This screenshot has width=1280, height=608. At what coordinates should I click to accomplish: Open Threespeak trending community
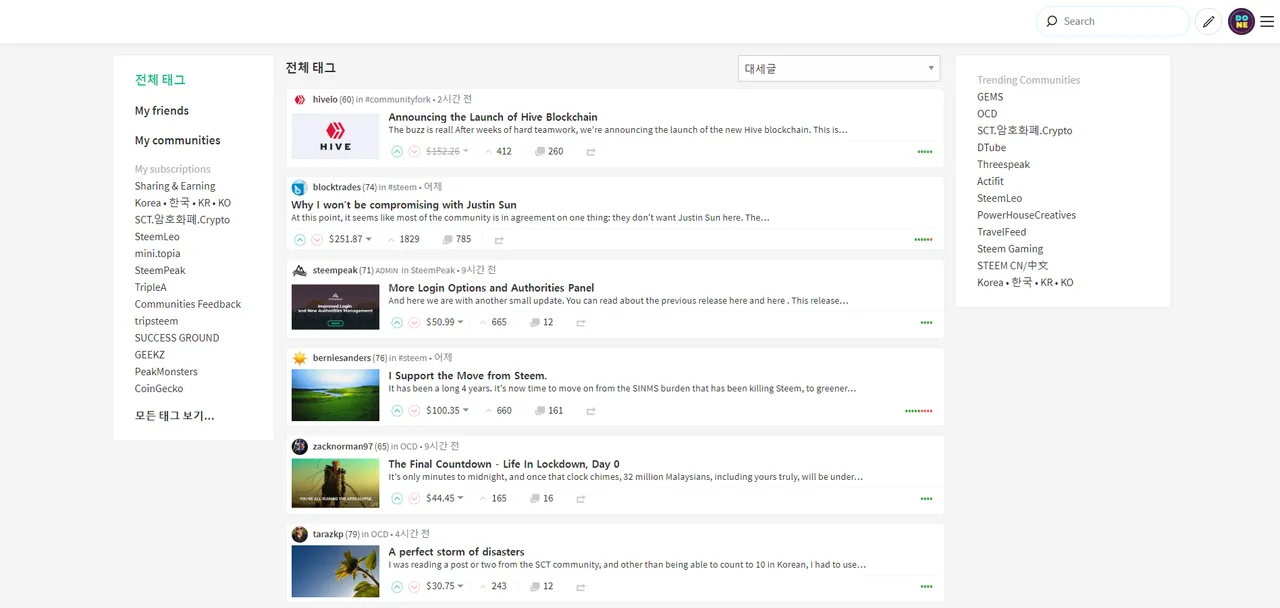(1003, 164)
